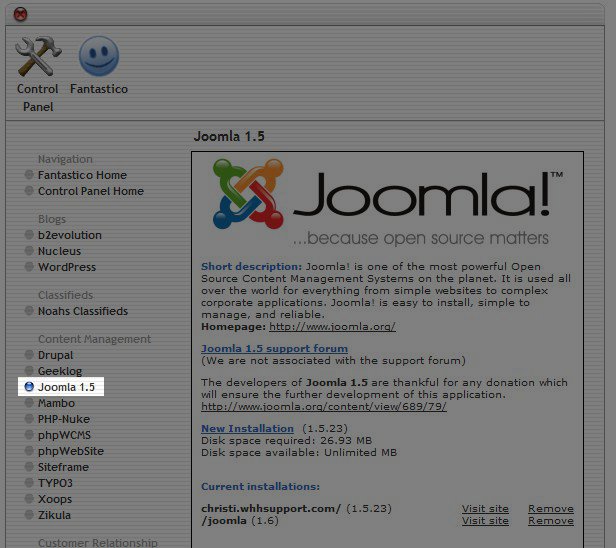
Task: Click the New Installation link
Action: (x=247, y=428)
